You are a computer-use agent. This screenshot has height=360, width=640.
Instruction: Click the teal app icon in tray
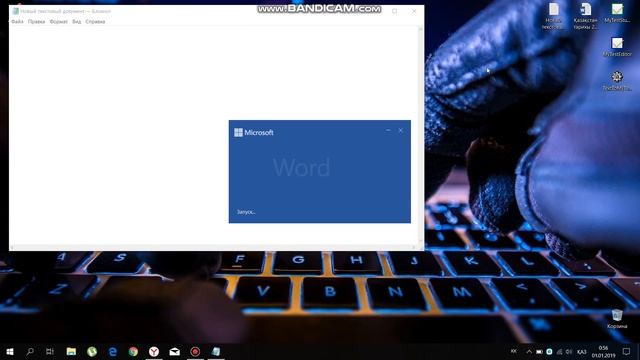point(549,351)
